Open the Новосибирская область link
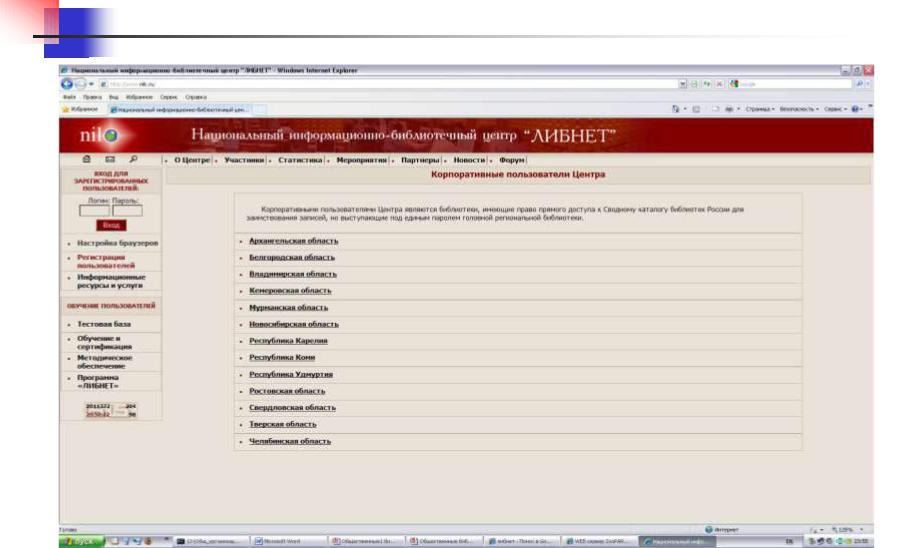 click(293, 324)
